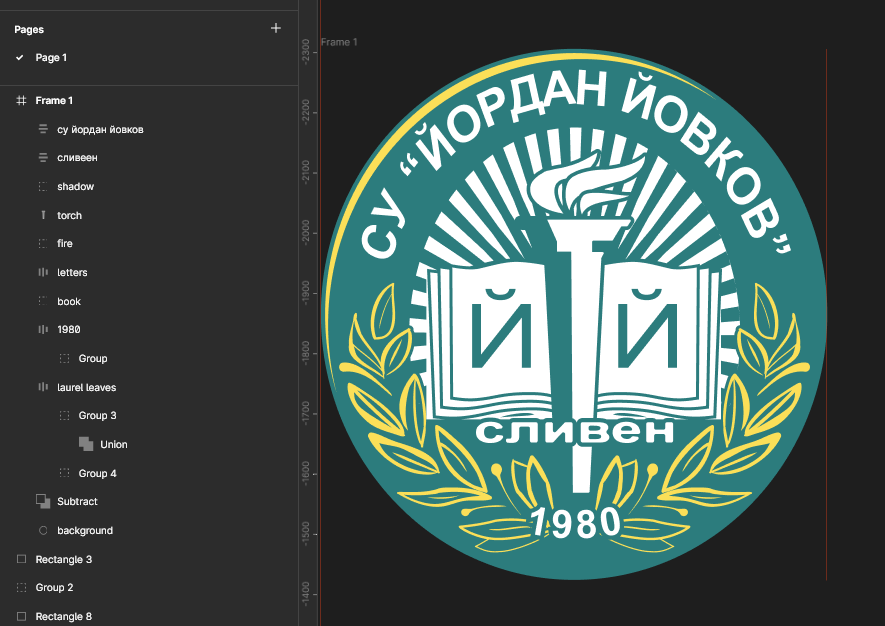The width and height of the screenshot is (885, 626).
Task: Select the nested Group layer name
Action: pyautogui.click(x=93, y=358)
